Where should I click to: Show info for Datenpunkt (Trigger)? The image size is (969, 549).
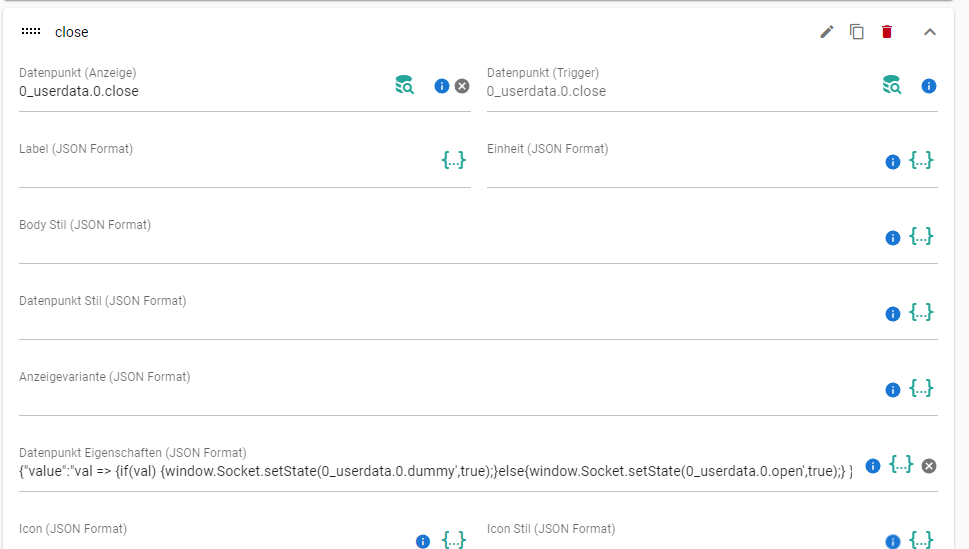point(929,86)
